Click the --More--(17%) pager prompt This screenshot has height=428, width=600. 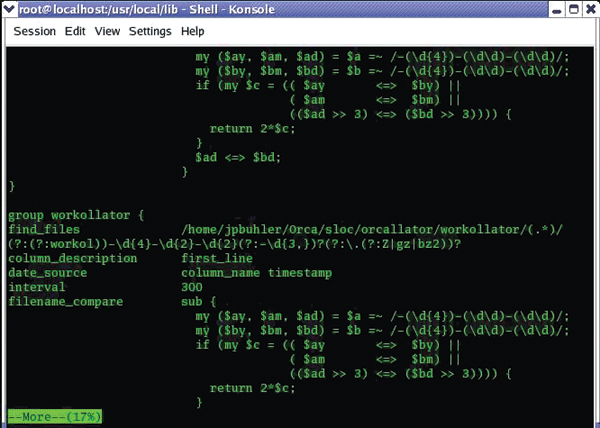[x=55, y=416]
